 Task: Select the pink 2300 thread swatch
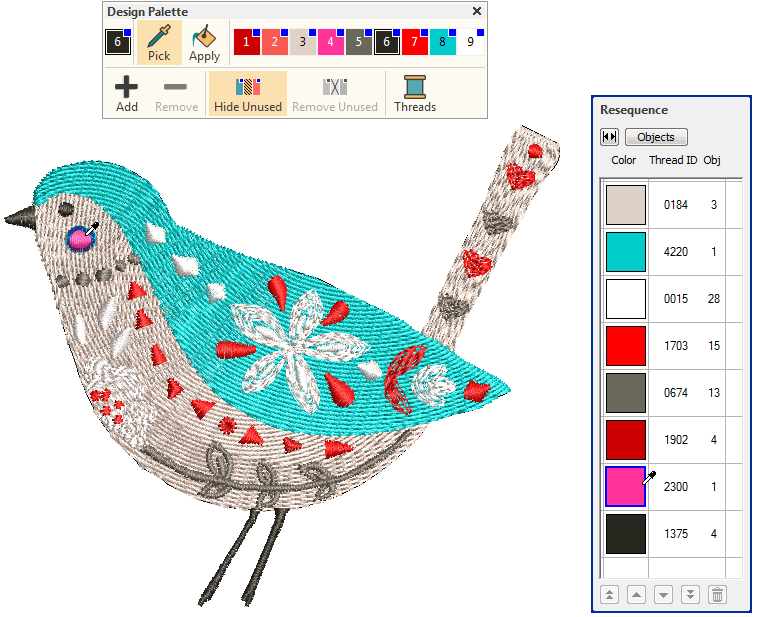click(626, 487)
